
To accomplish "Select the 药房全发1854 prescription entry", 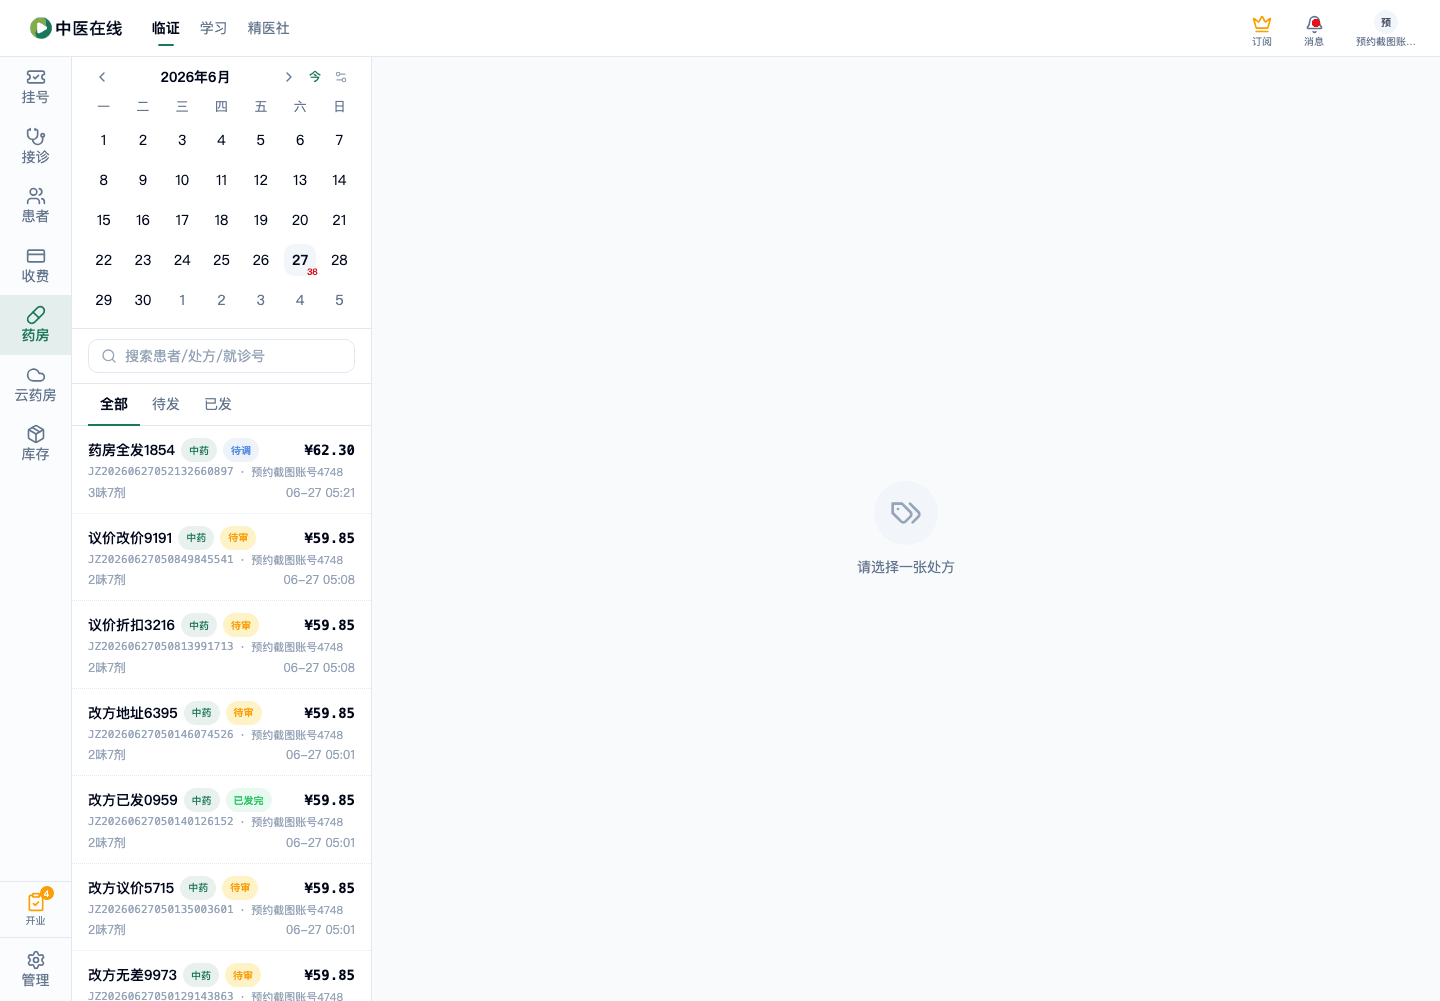I will coord(221,470).
